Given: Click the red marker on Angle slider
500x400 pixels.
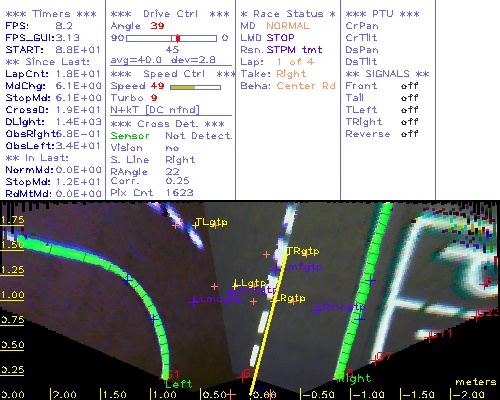Looking at the screenshot, I should (178, 38).
